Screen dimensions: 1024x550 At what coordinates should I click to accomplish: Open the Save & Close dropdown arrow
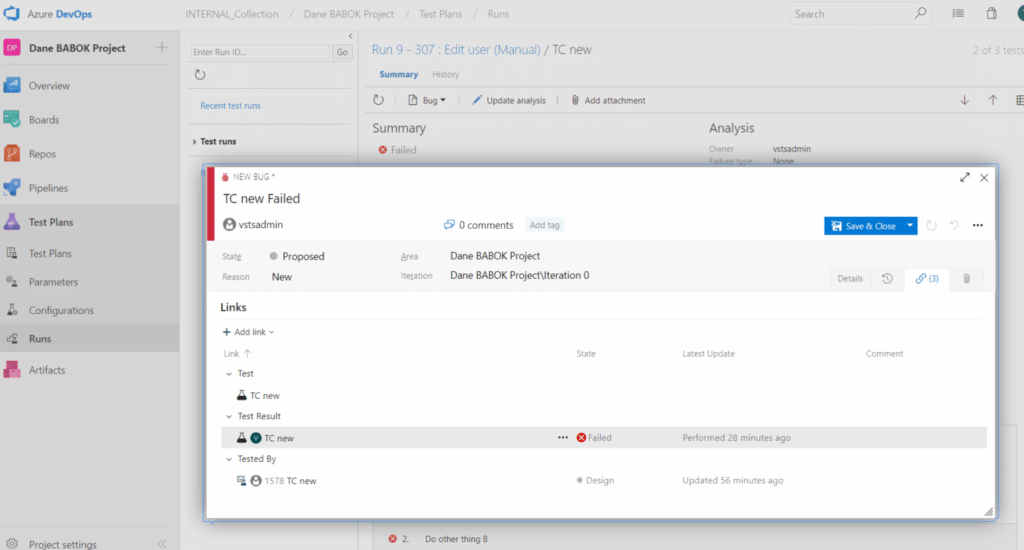click(x=910, y=226)
